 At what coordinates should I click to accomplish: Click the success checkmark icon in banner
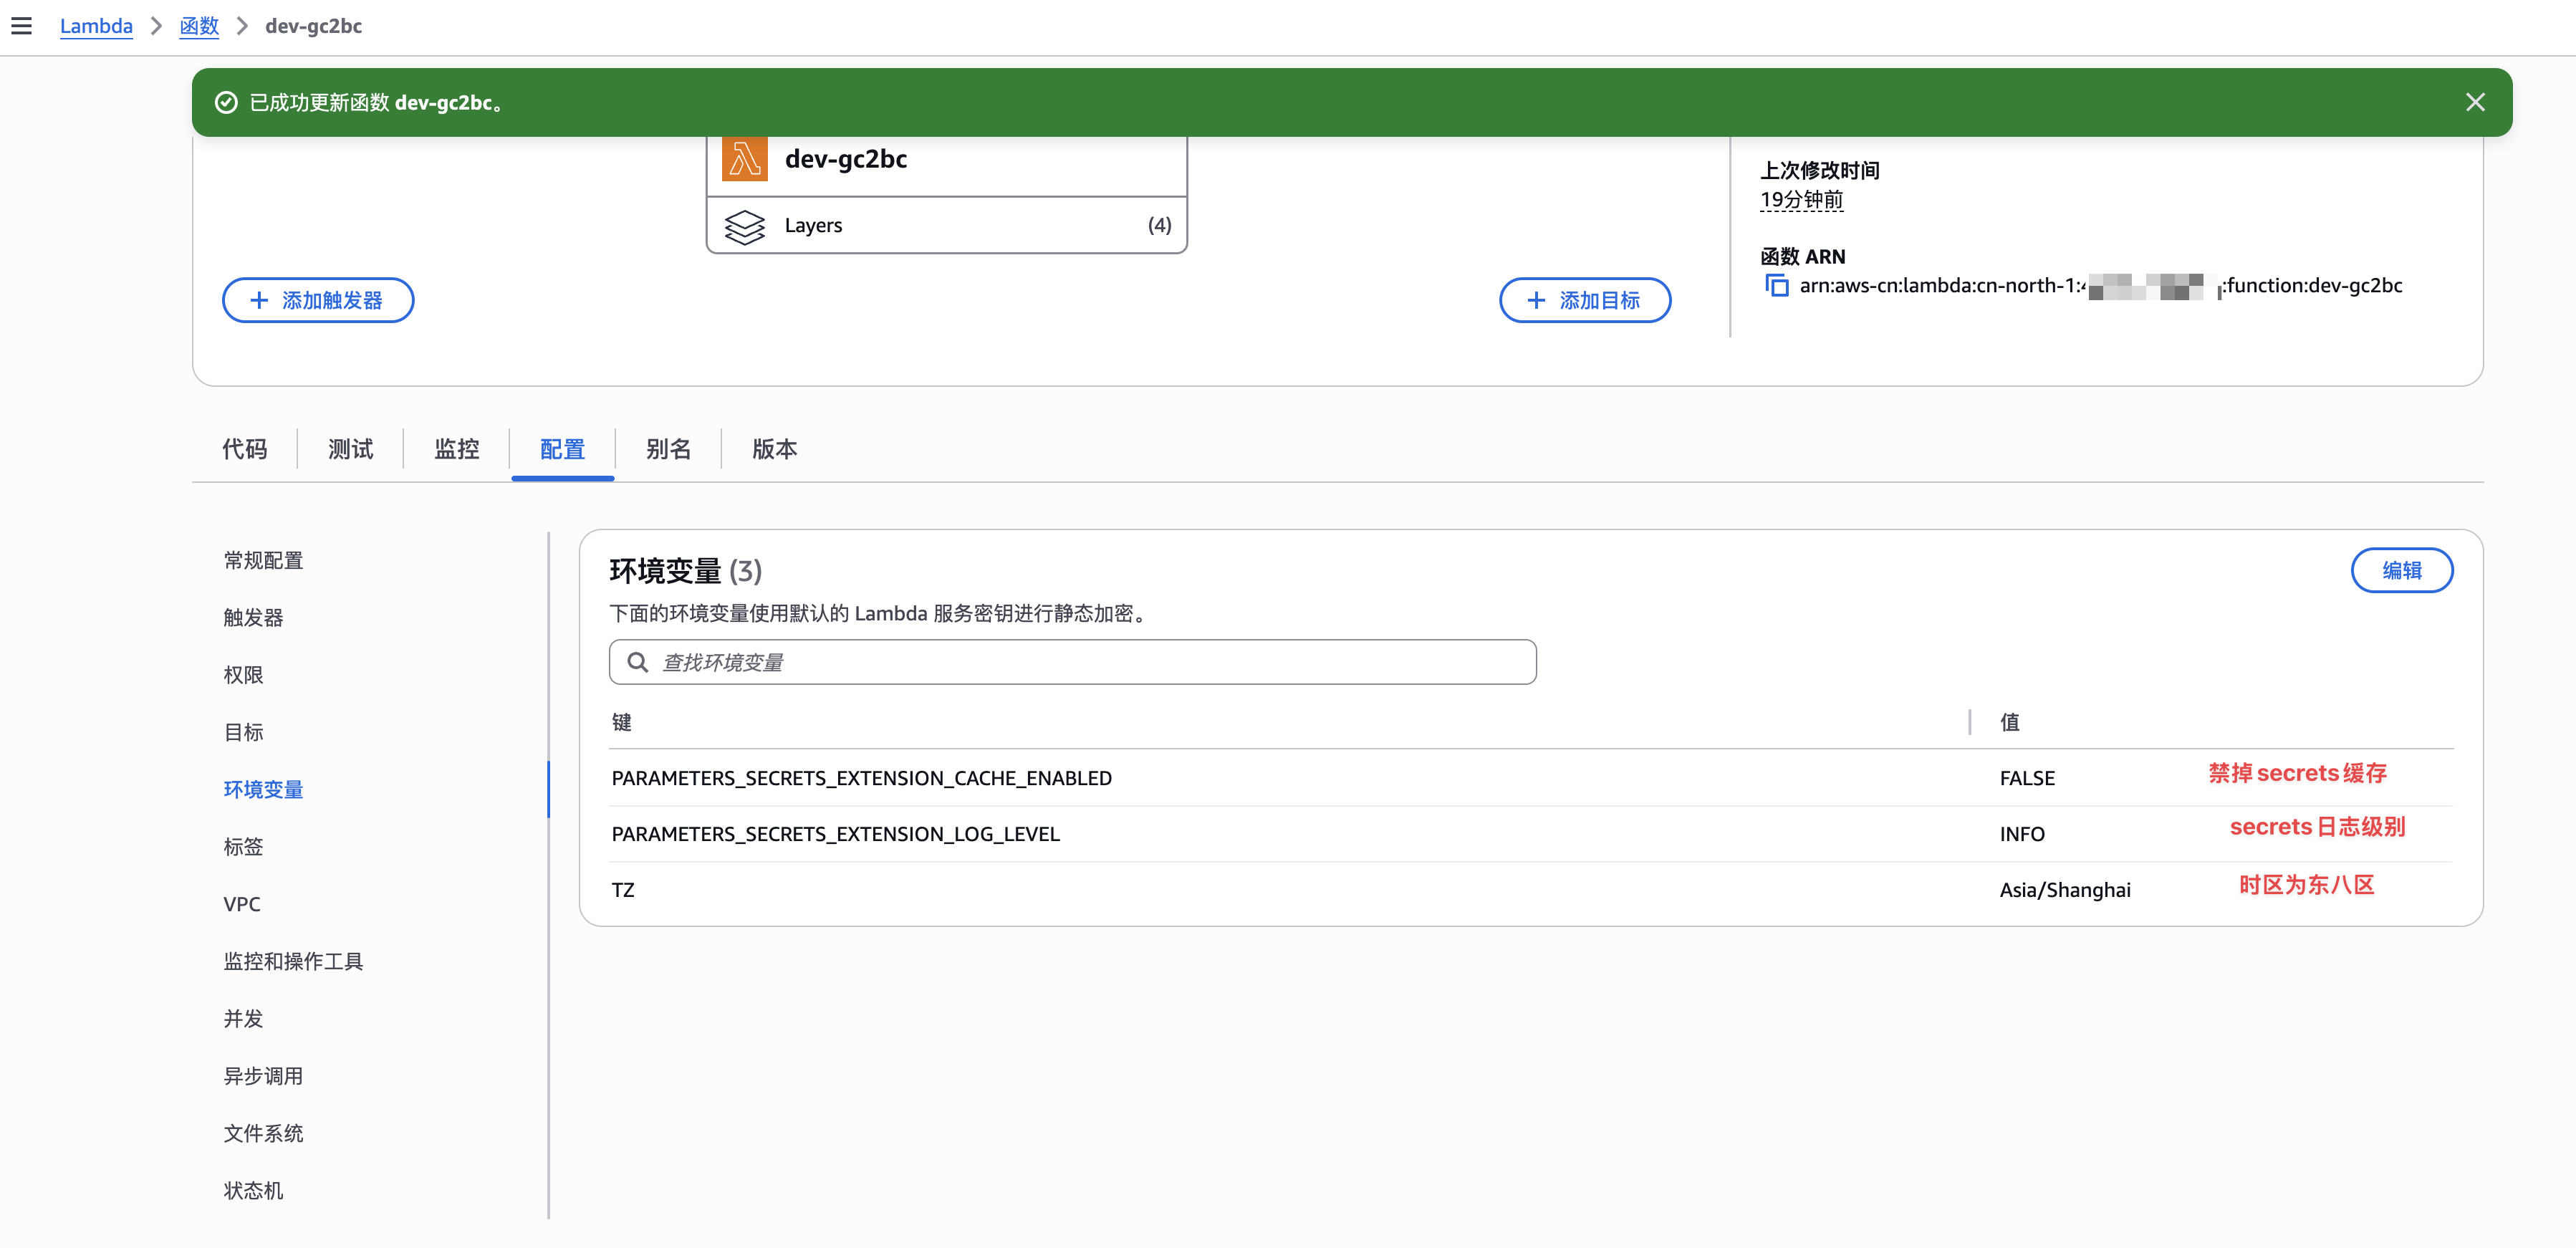pyautogui.click(x=227, y=102)
